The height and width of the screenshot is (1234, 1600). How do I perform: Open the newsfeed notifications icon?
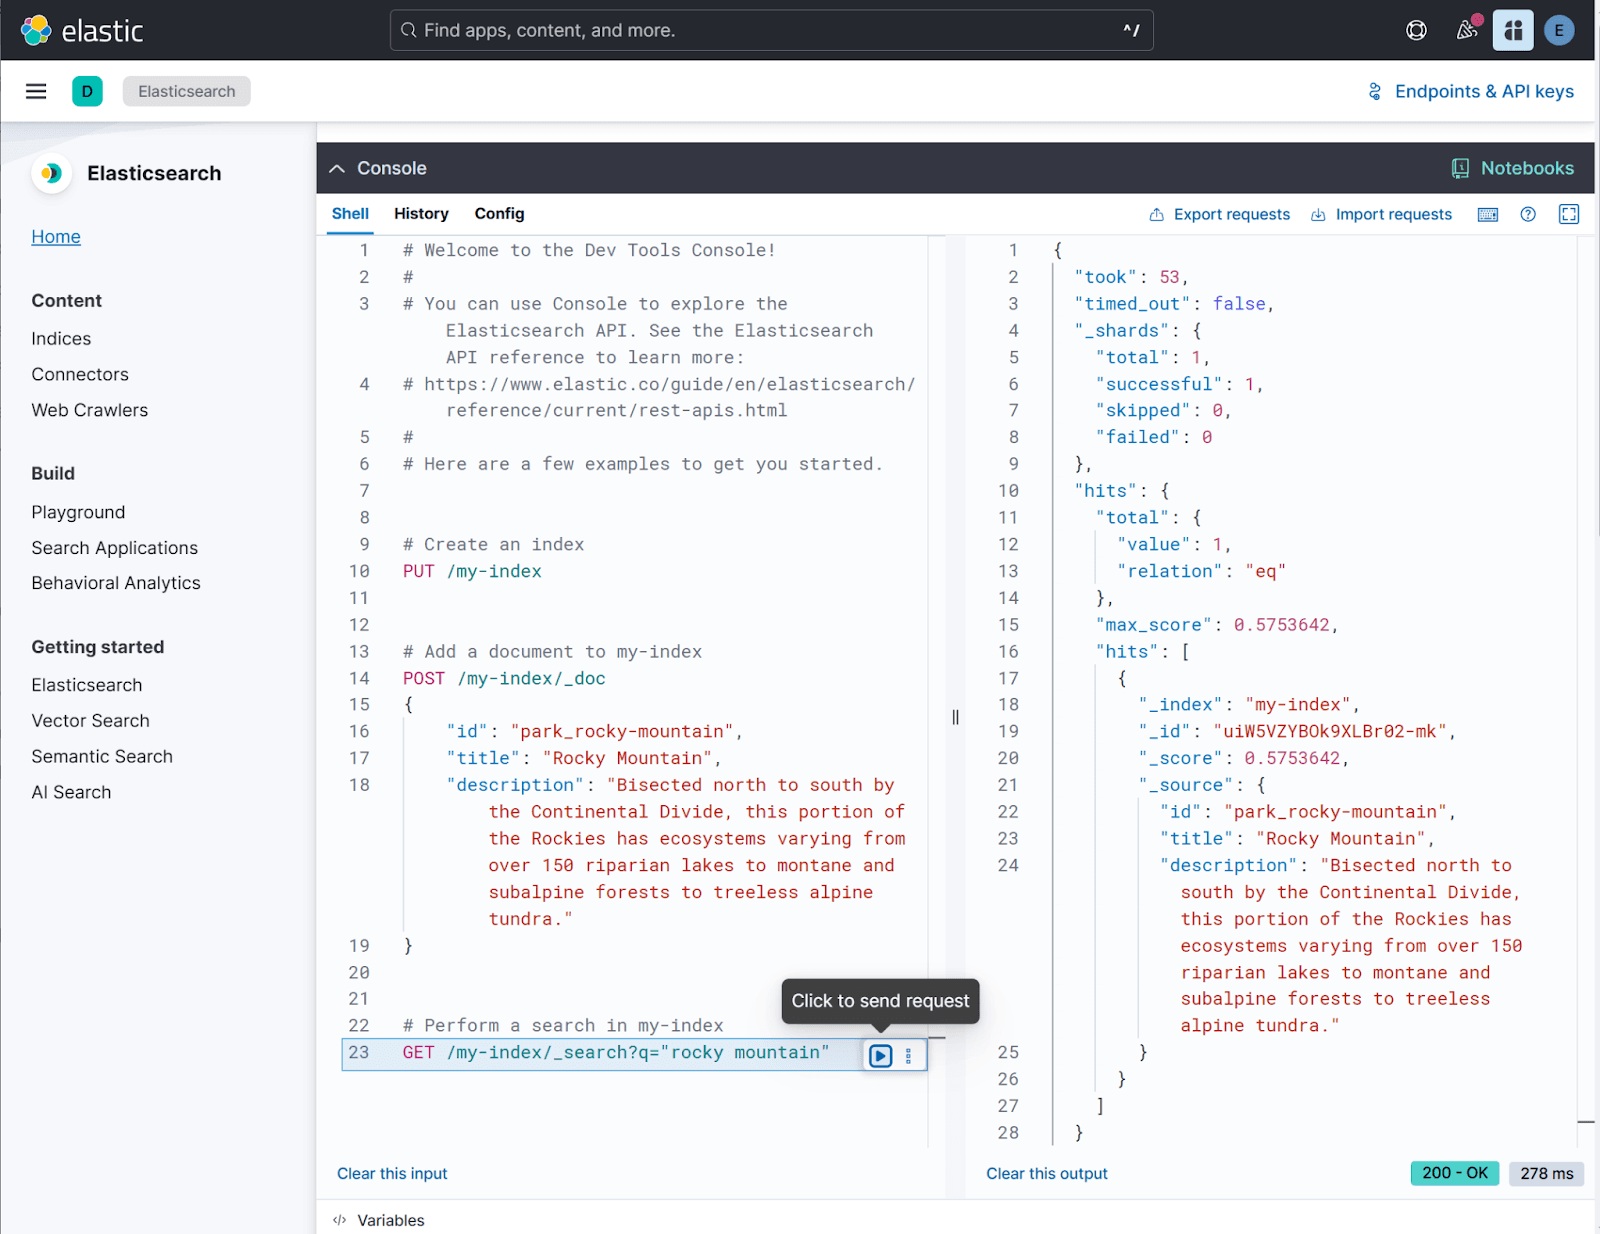click(x=1466, y=30)
